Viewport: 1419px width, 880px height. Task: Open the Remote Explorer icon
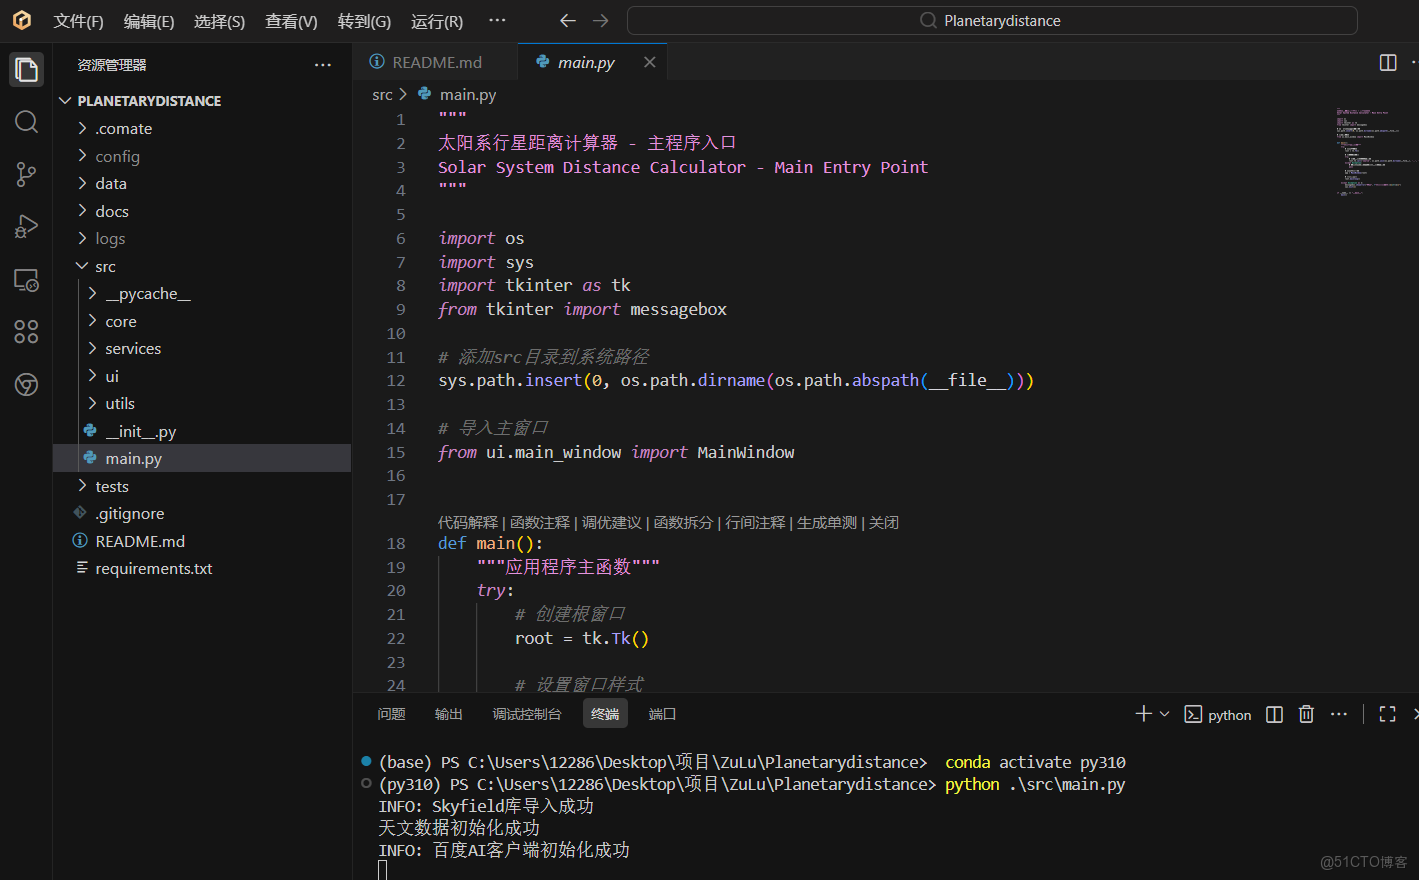26,280
